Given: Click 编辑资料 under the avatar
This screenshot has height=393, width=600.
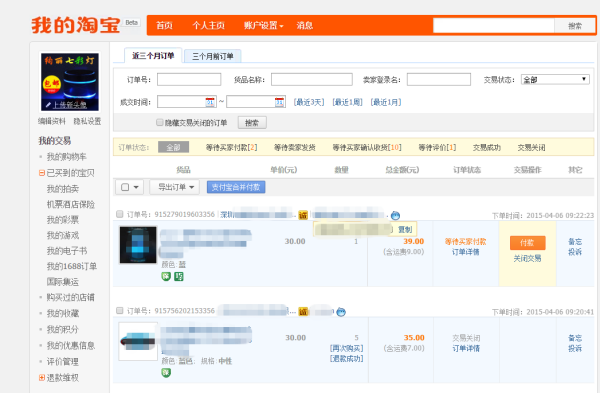Looking at the screenshot, I should (52, 121).
